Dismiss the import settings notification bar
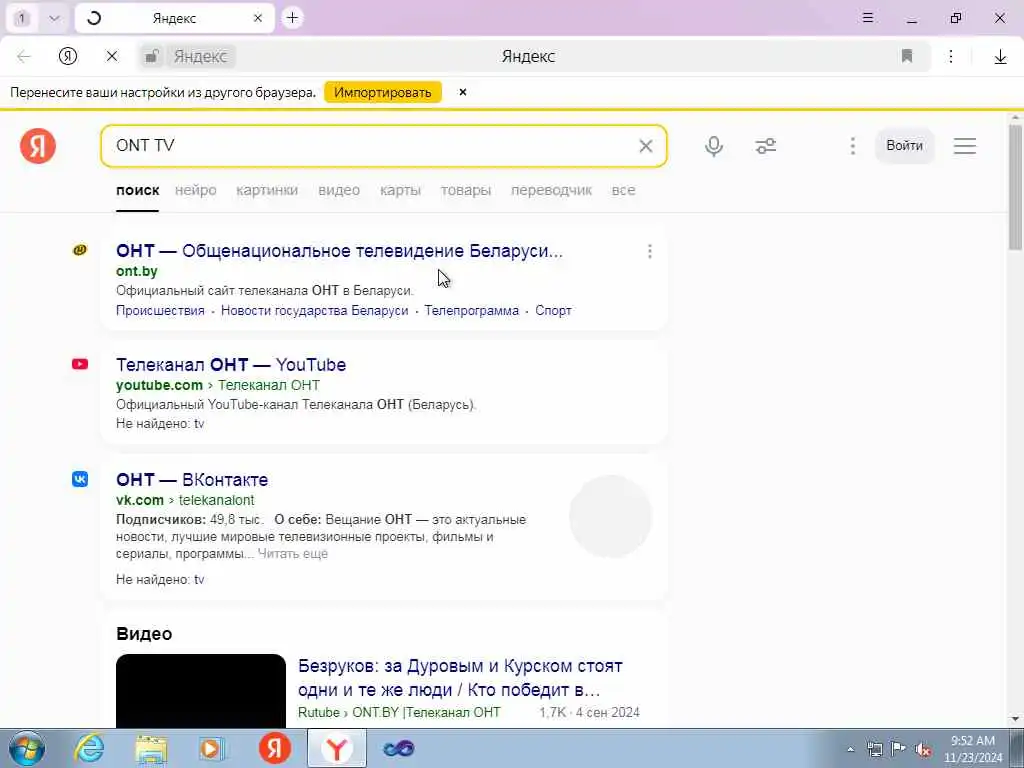1024x768 pixels. point(462,92)
